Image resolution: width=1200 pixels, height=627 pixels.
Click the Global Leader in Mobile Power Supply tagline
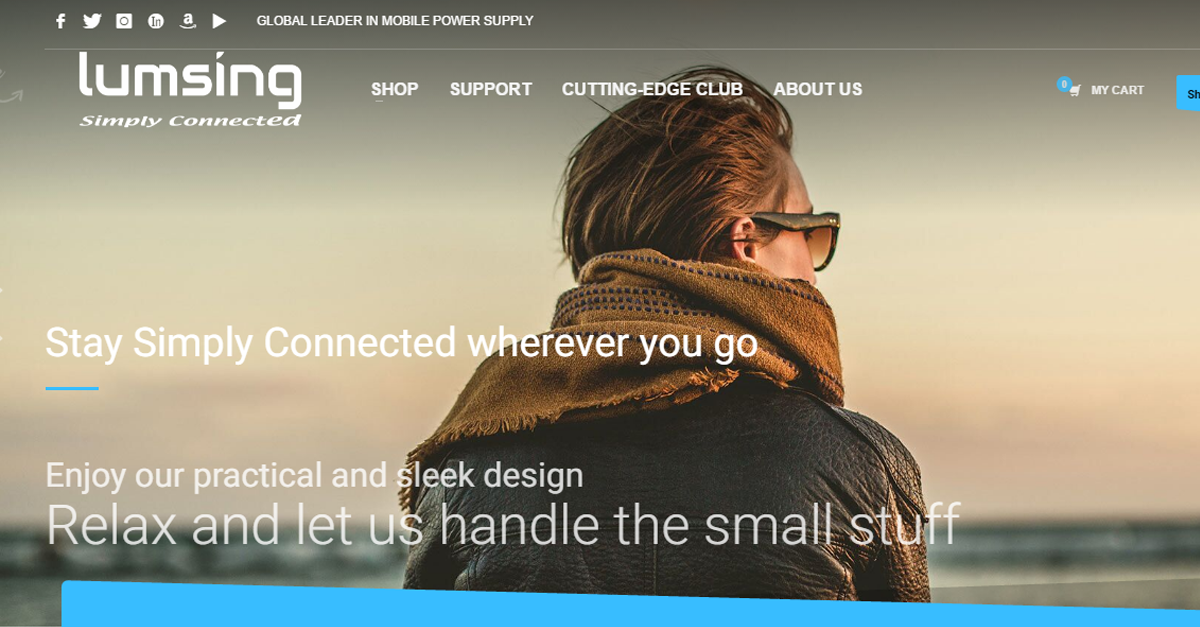click(x=395, y=21)
